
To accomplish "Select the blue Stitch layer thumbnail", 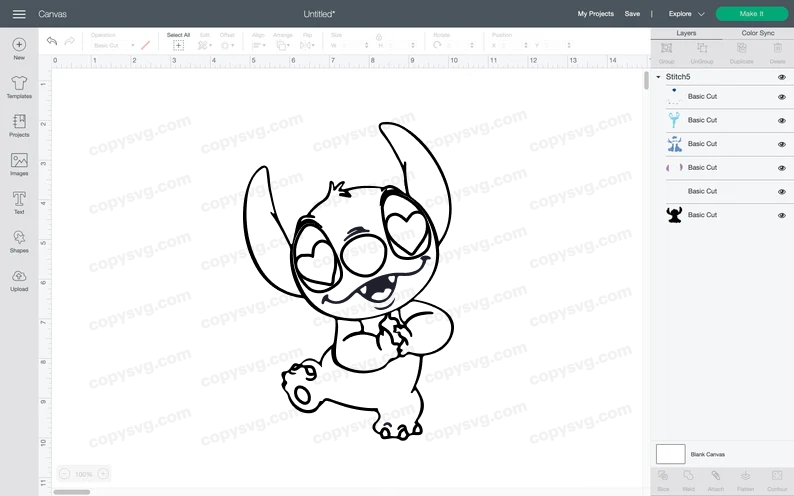I will click(674, 144).
